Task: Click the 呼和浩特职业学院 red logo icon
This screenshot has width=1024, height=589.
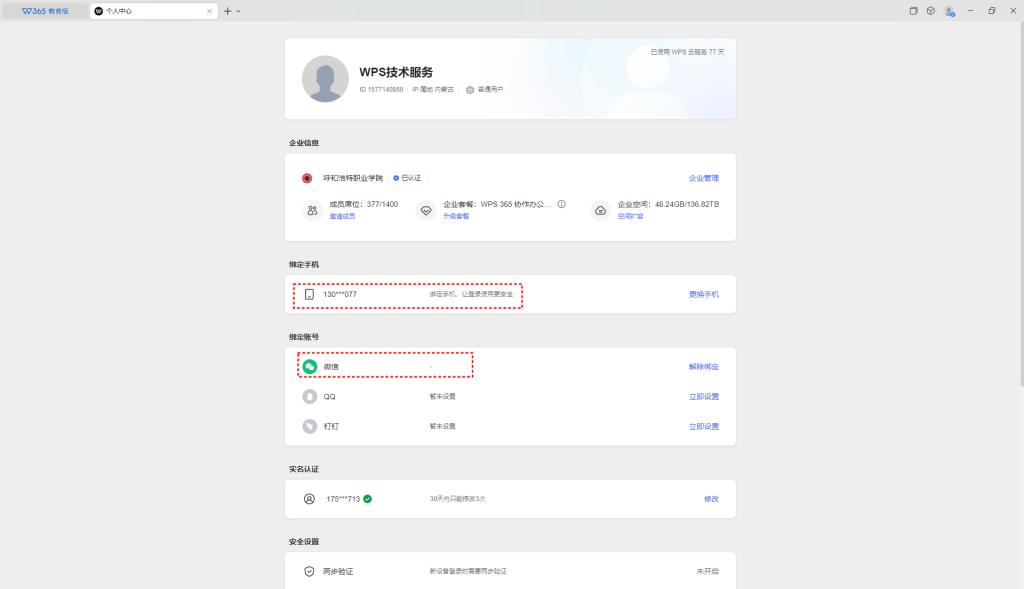Action: [307, 178]
